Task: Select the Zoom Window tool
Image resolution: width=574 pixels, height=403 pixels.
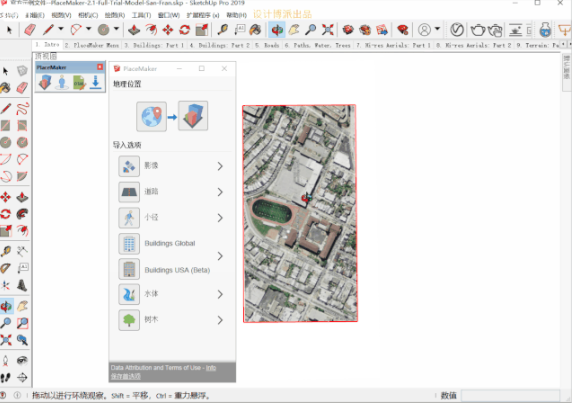Action: (x=22, y=323)
